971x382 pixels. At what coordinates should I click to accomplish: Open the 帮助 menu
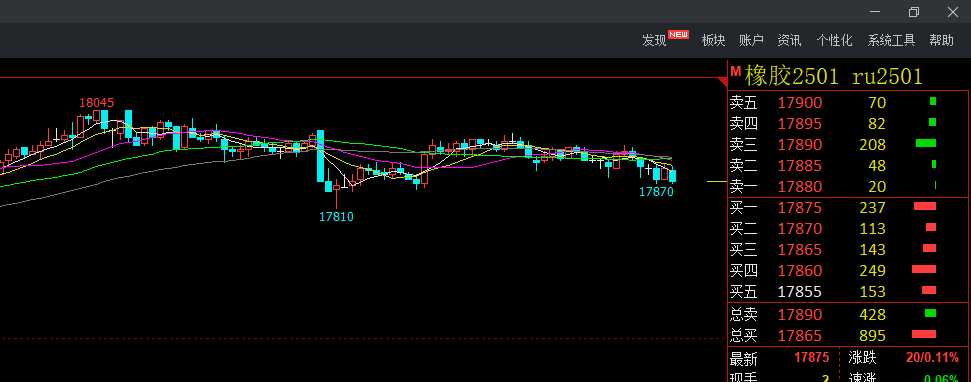pyautogui.click(x=941, y=41)
